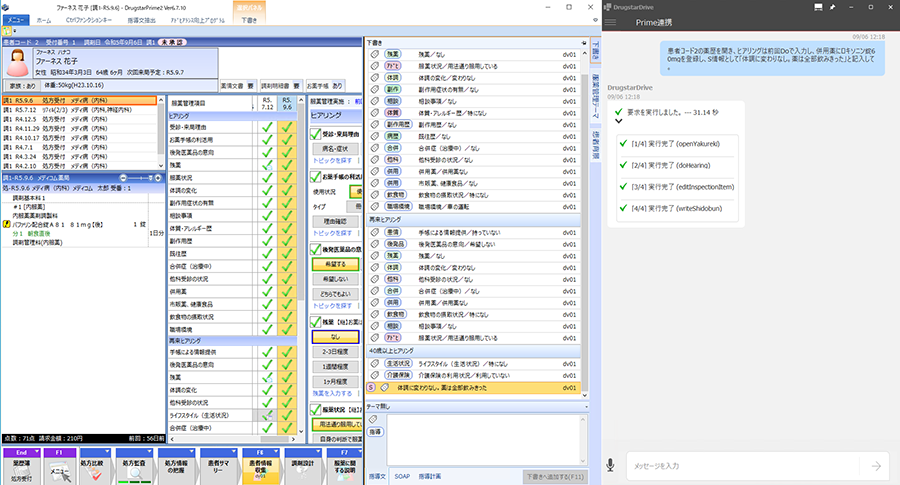This screenshot has width=900, height=485.
Task: Open the 処方監査 magnifier icon
Action: click(x=134, y=471)
